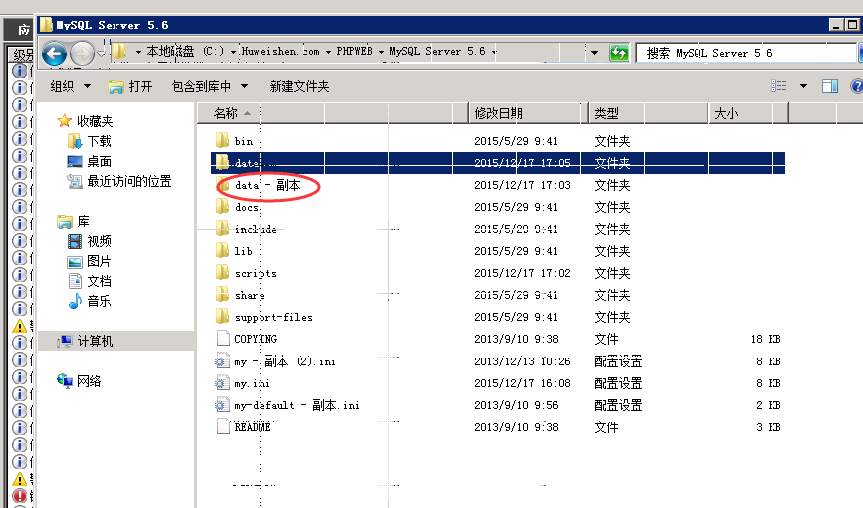Toggle the preview pane icon
The width and height of the screenshot is (863, 508).
click(830, 86)
